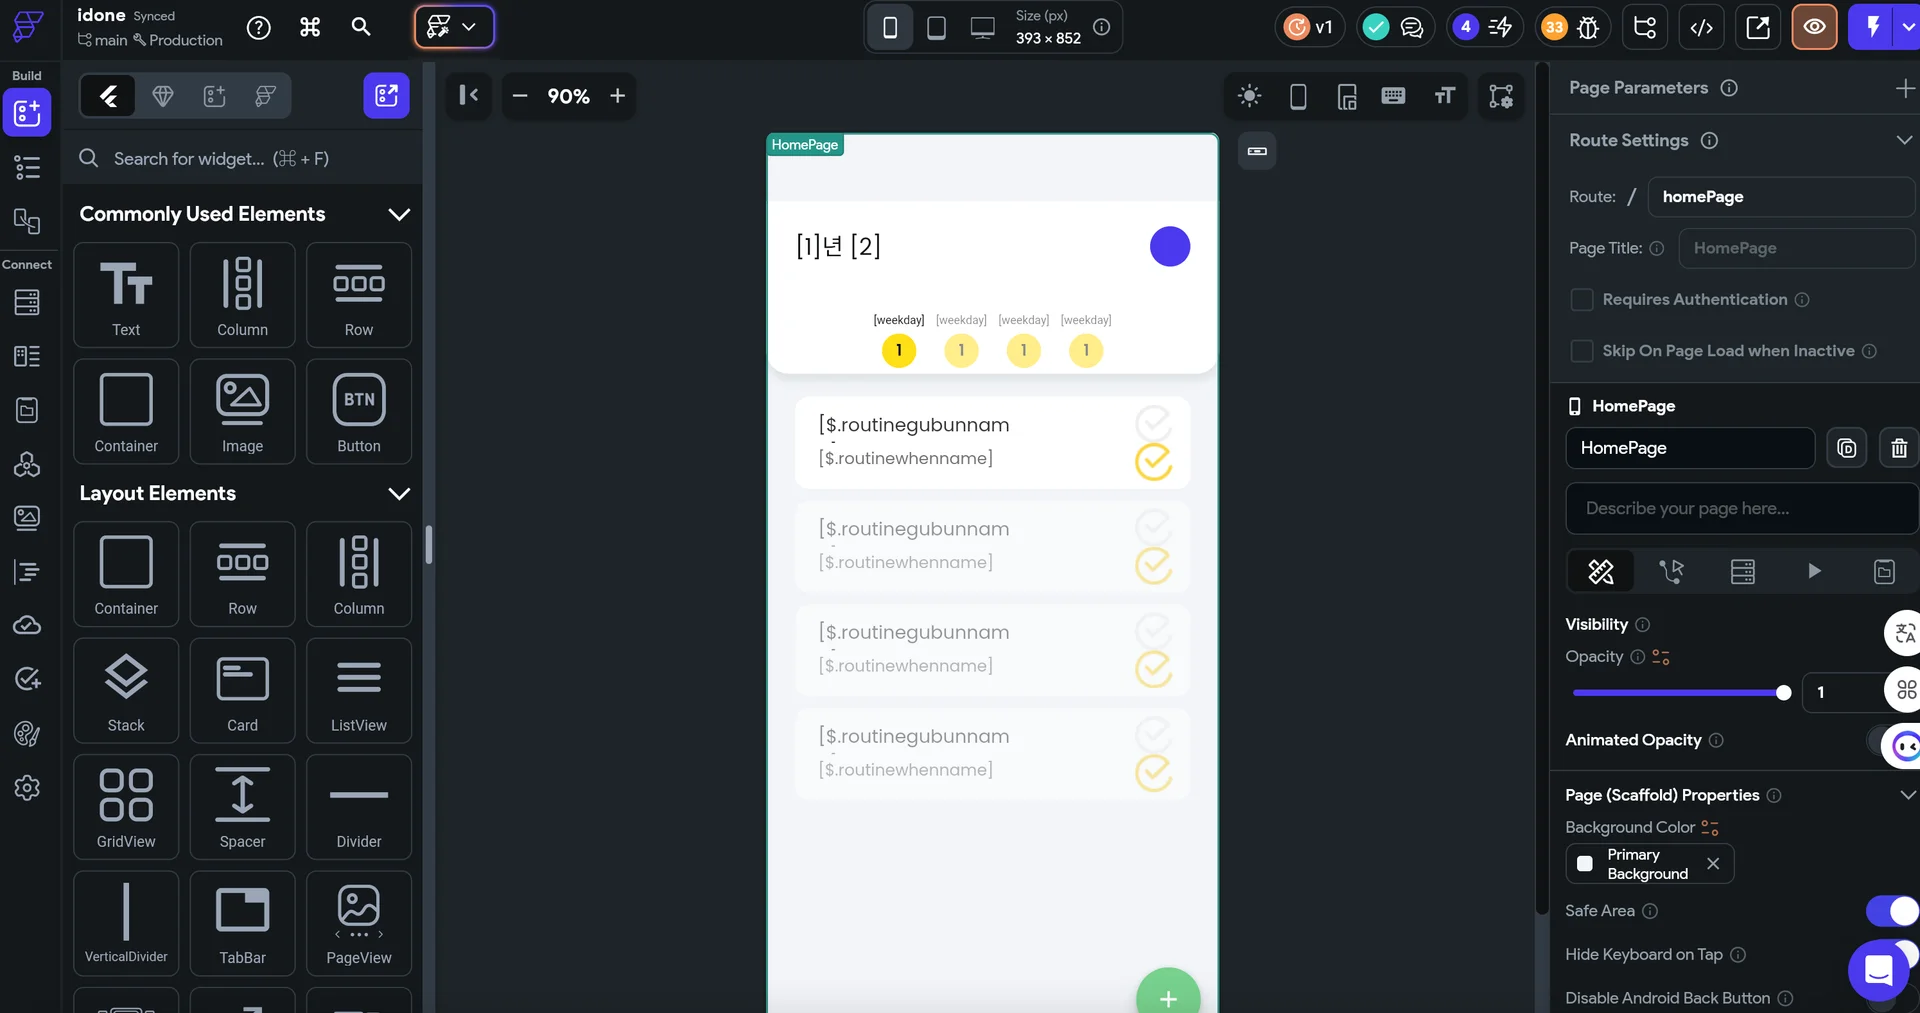Collapse Layout Elements chevron
This screenshot has height=1013, width=1920.
pos(399,493)
